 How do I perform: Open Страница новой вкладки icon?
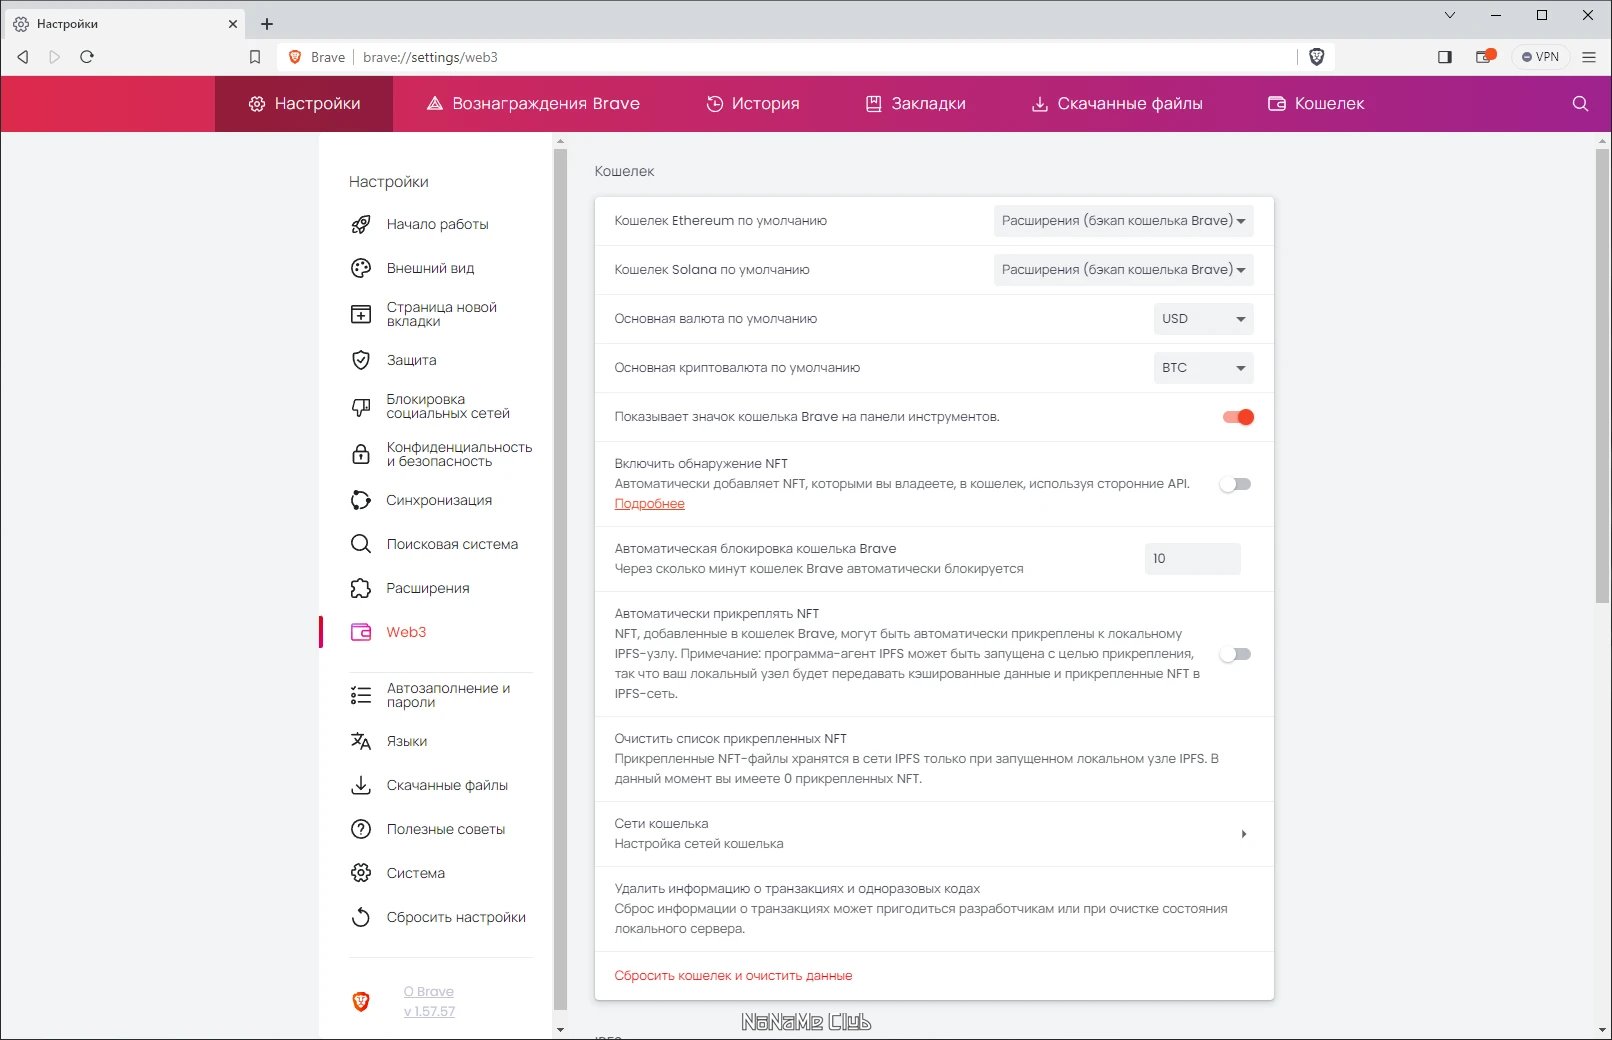point(361,314)
